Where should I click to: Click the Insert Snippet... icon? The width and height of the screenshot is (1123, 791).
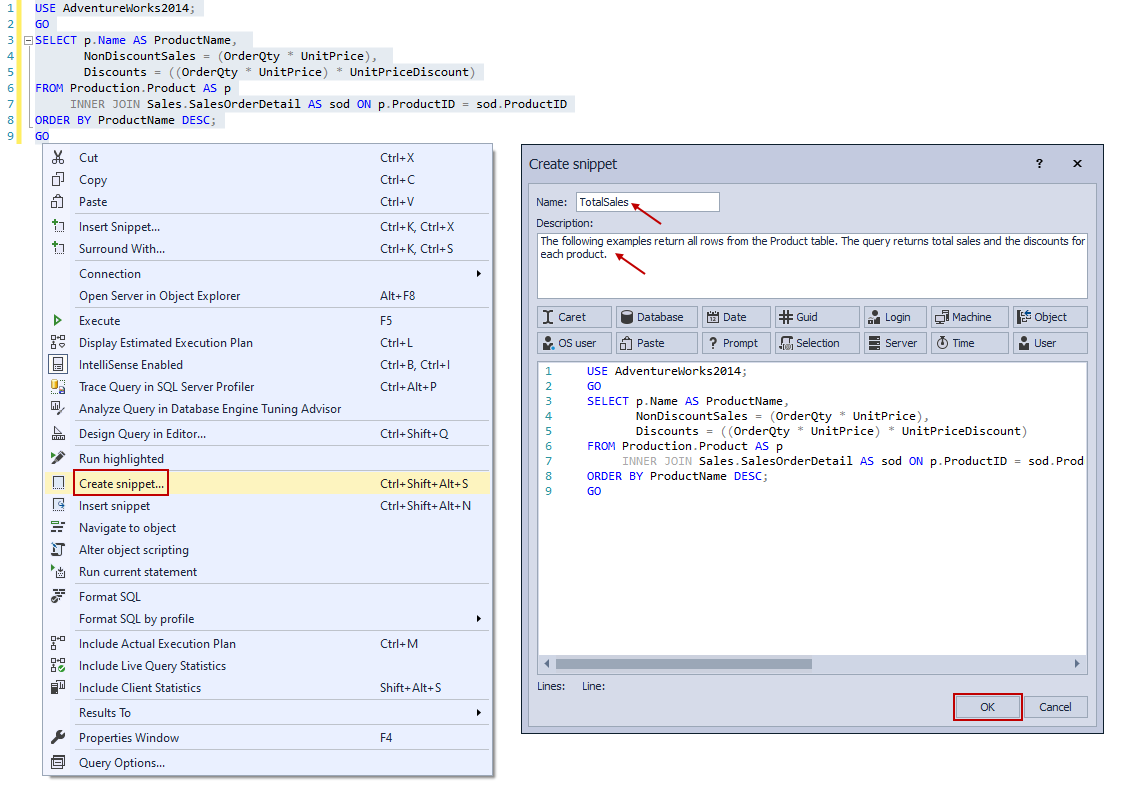(x=58, y=226)
